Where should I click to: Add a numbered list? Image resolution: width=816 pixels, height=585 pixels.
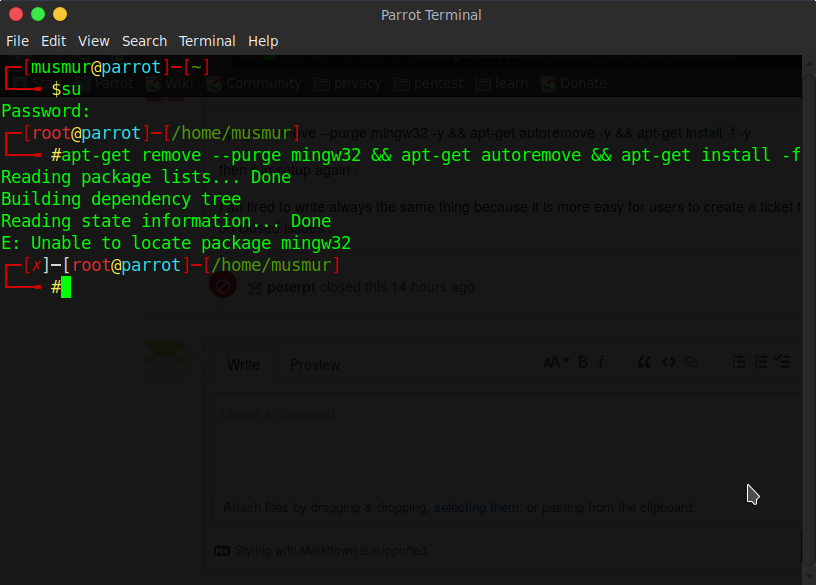(x=762, y=362)
